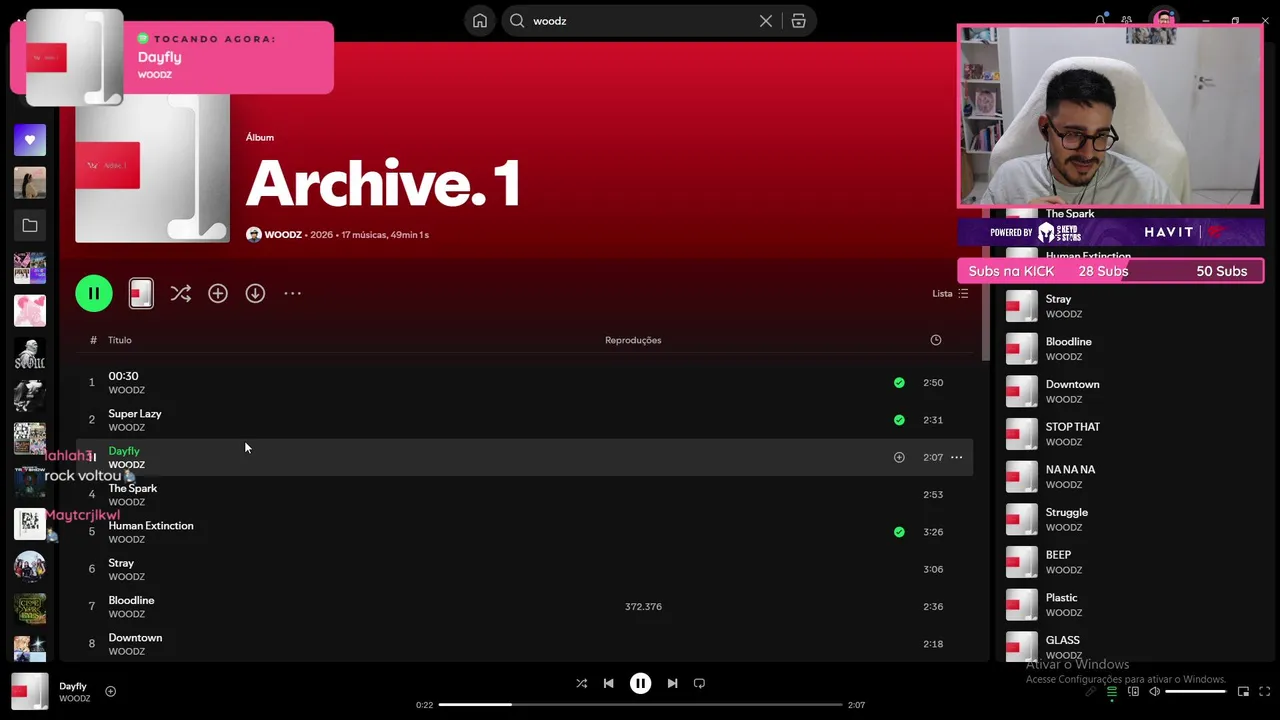The height and width of the screenshot is (720, 1280).
Task: Toggle saved checkmark for '00:30' track
Action: coord(899,382)
